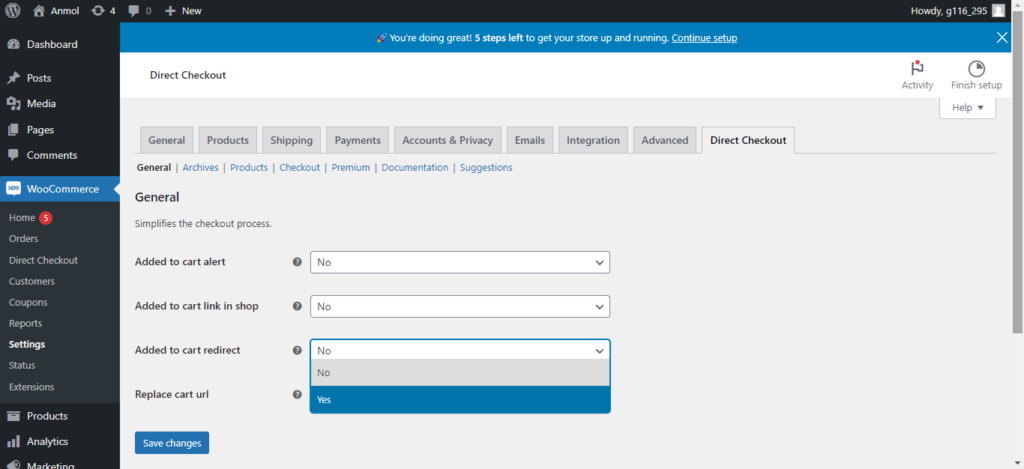
Task: Choose Yes in the open dropdown list
Action: (x=460, y=400)
